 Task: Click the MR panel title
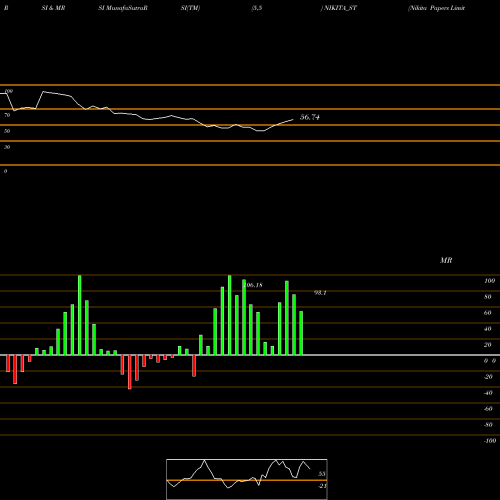pyautogui.click(x=446, y=260)
